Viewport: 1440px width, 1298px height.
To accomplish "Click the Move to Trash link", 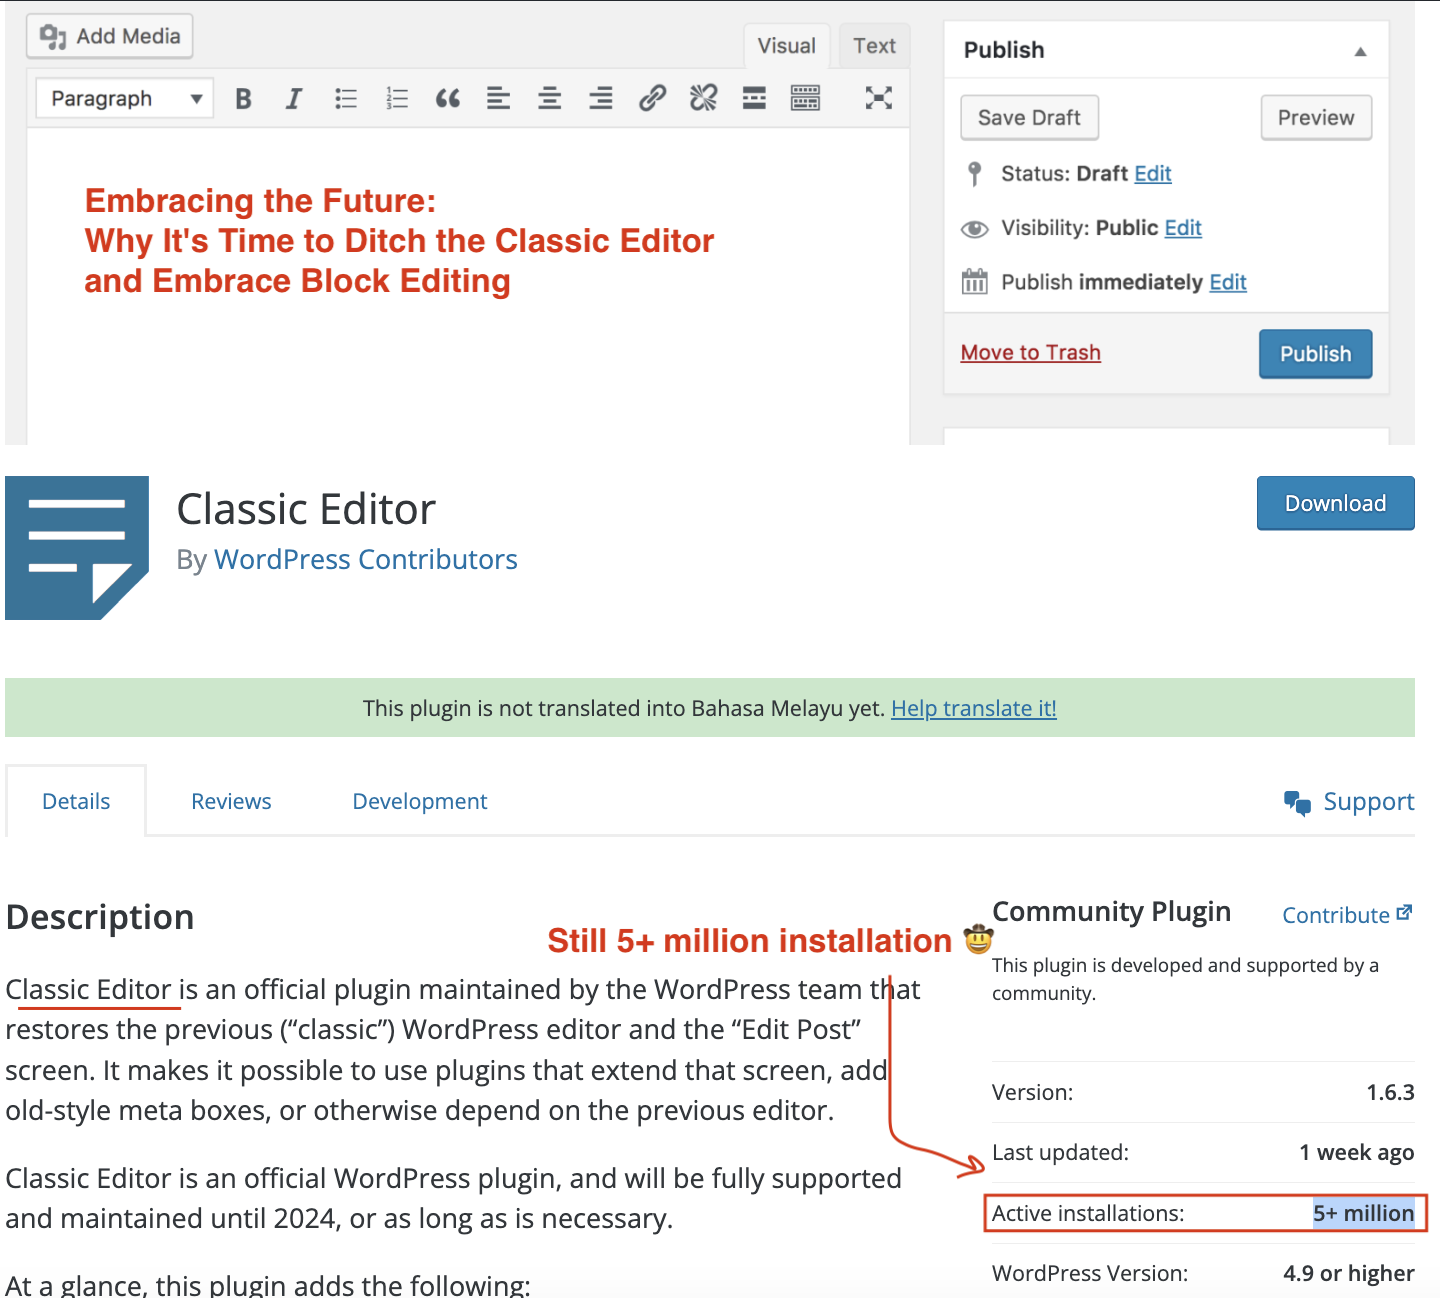I will (1030, 352).
